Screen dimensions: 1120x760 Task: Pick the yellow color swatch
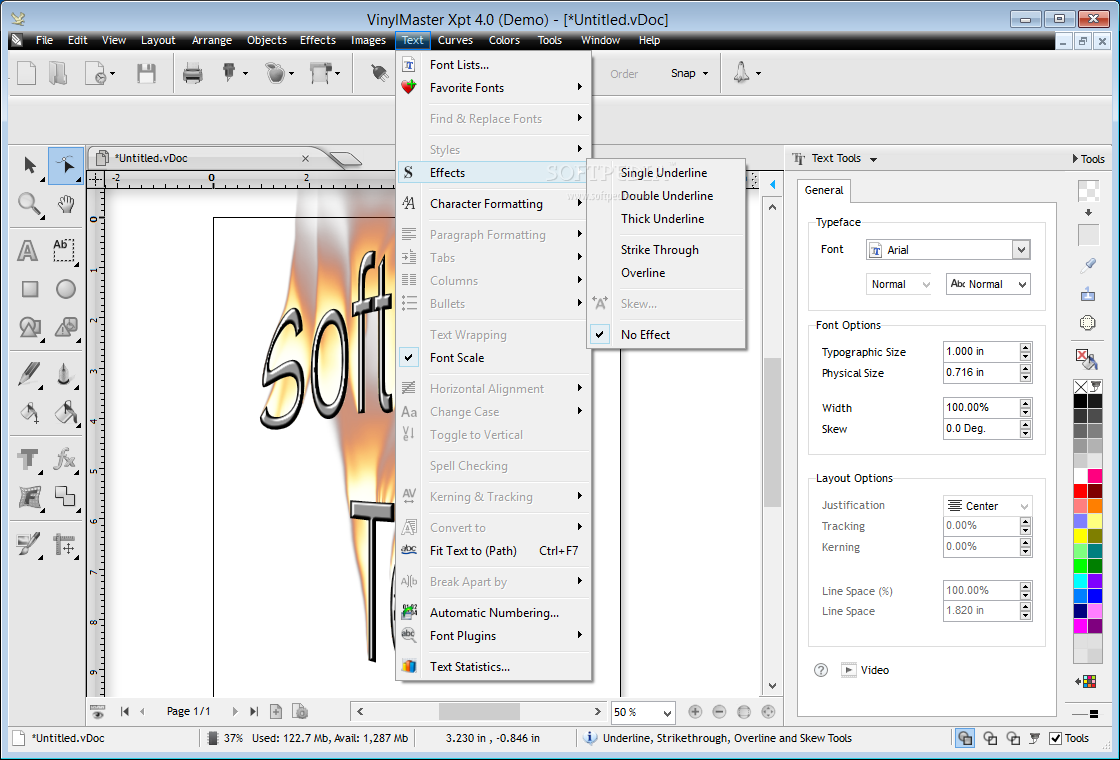(x=1080, y=536)
